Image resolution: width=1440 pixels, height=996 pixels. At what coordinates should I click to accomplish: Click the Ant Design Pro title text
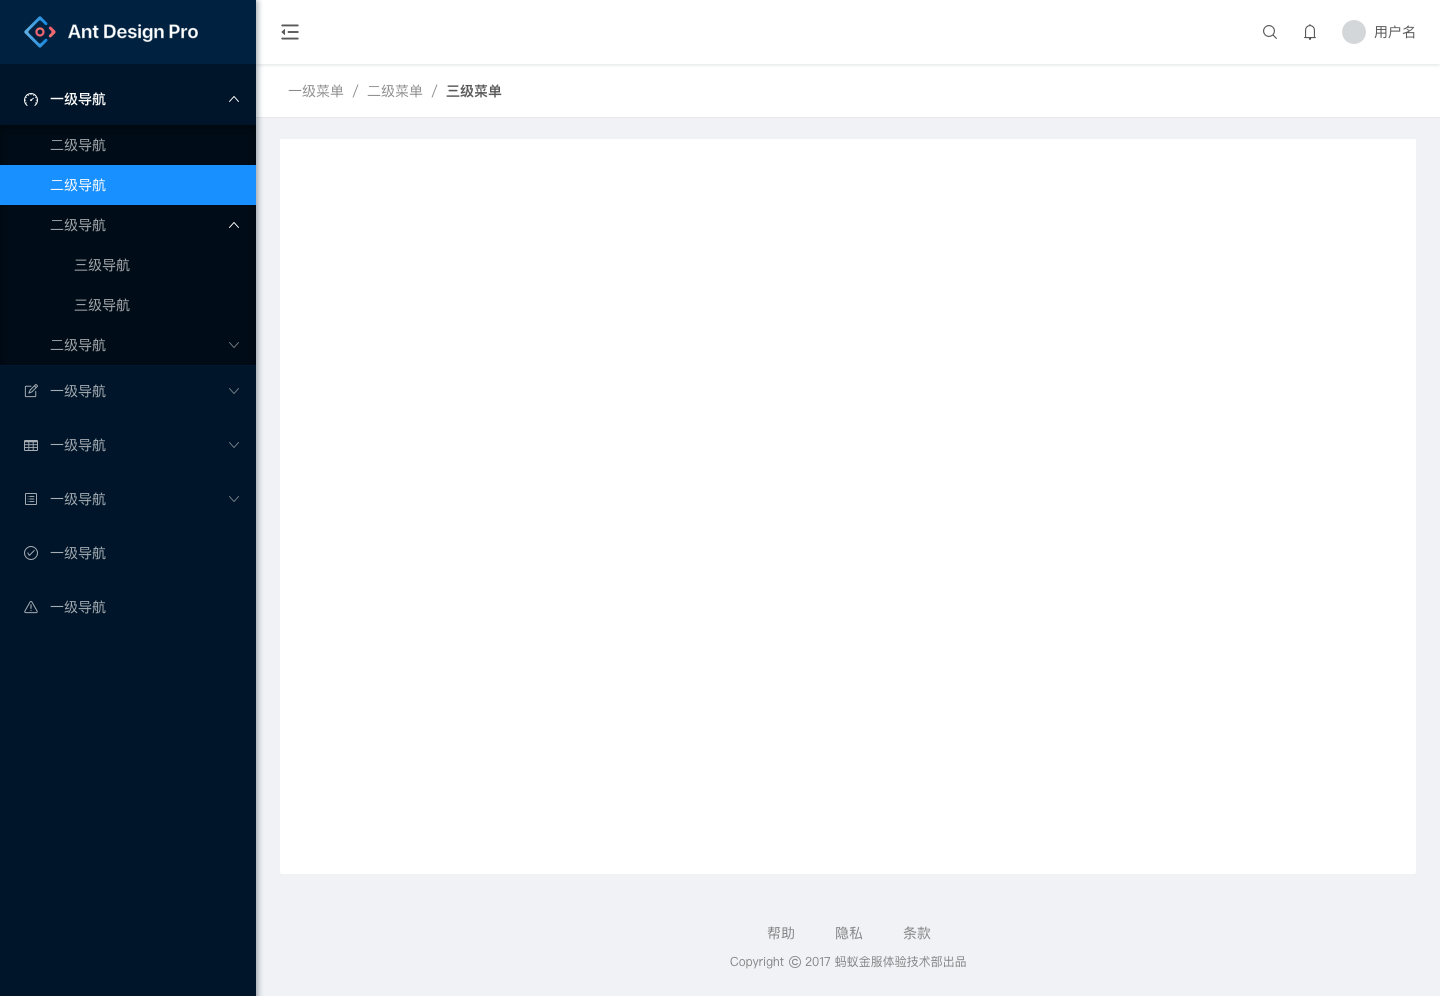point(133,32)
